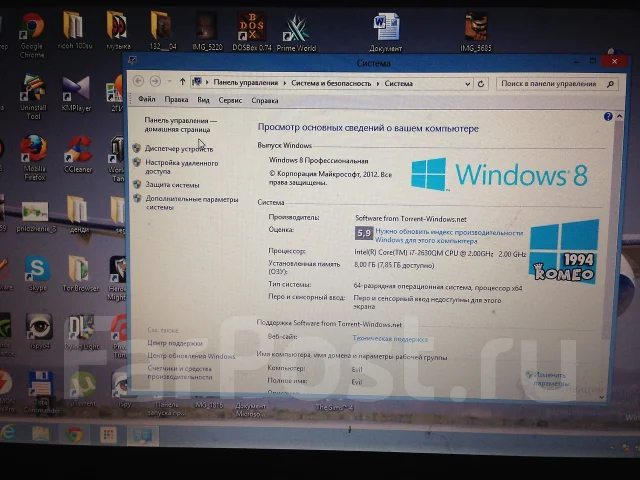Click the 8,00 ГБ installed memory value

tap(394, 265)
